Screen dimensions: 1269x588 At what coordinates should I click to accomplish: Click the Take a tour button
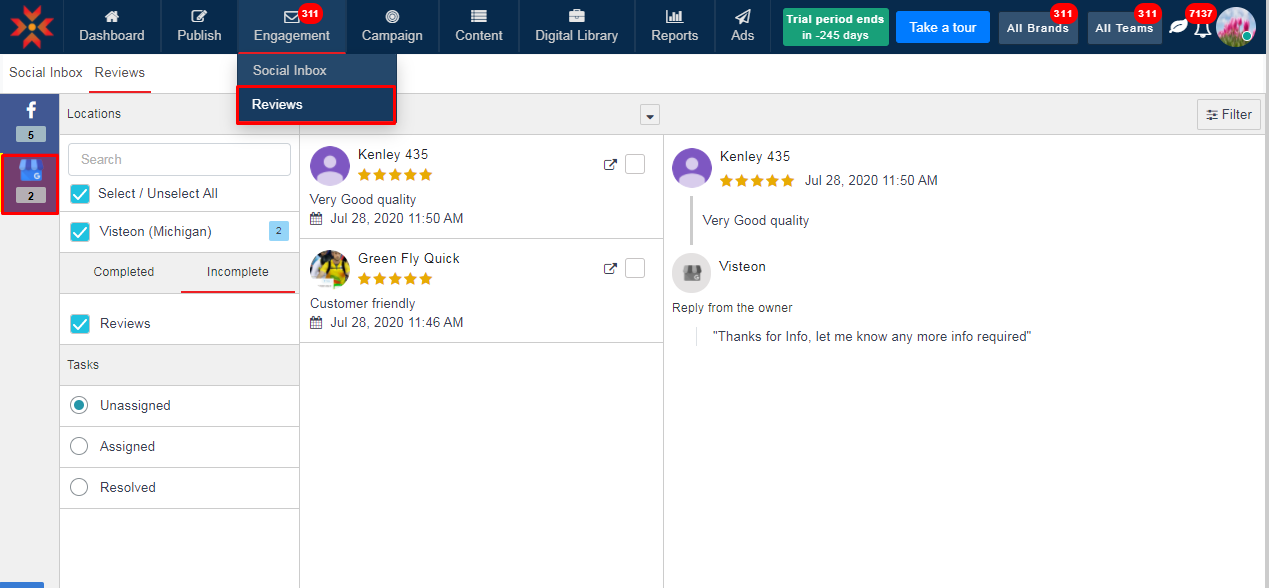(x=942, y=28)
